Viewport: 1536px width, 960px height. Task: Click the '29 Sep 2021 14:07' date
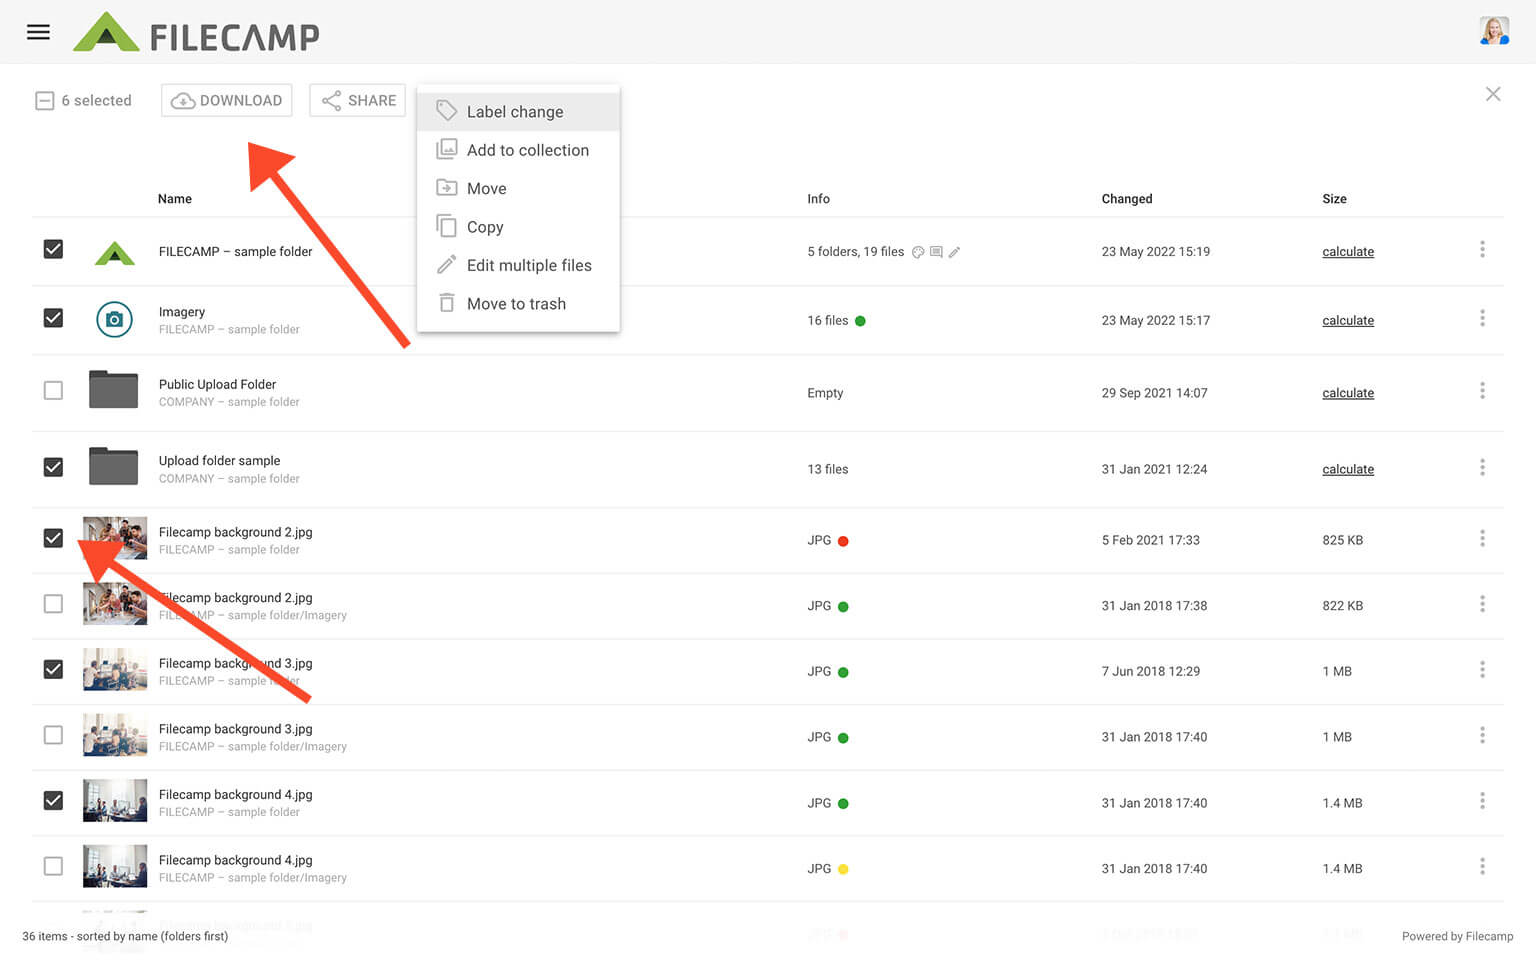(1154, 393)
